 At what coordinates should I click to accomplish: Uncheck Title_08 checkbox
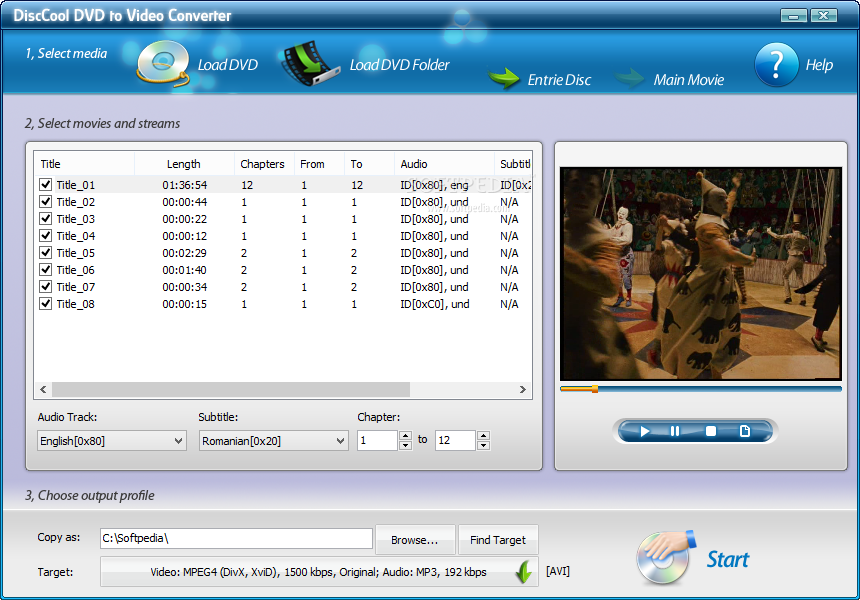click(46, 304)
